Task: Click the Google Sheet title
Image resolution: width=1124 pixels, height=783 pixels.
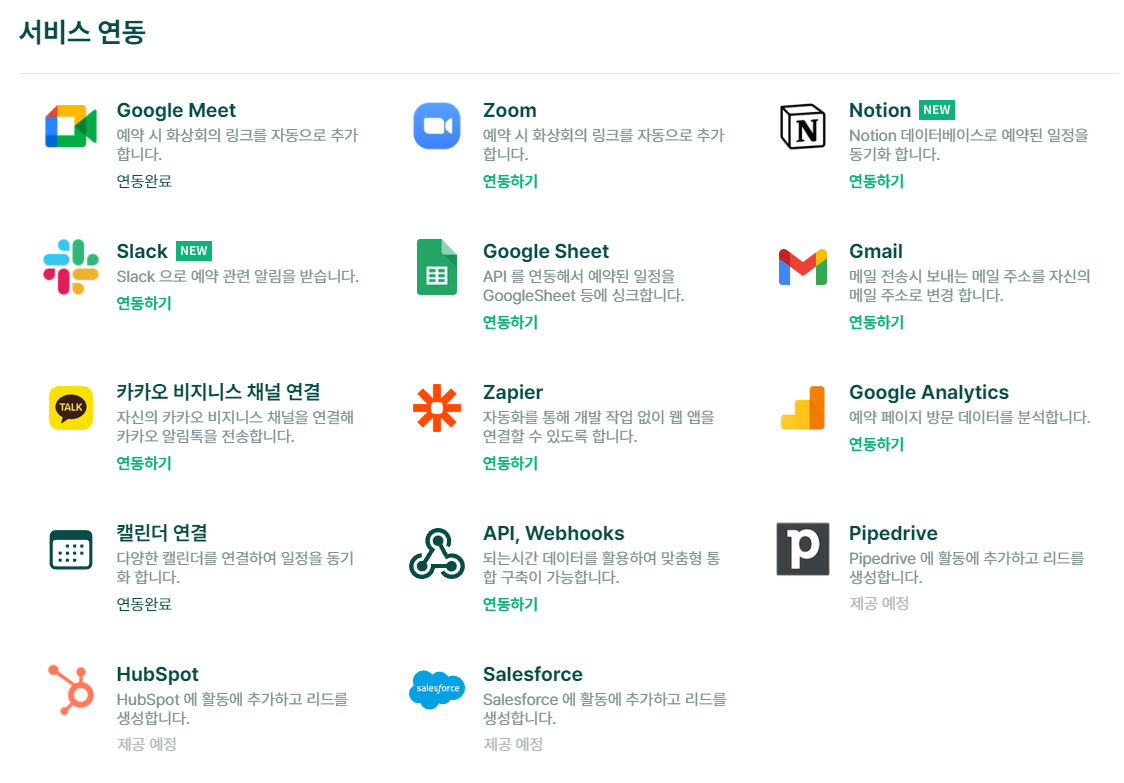Action: pyautogui.click(x=546, y=252)
